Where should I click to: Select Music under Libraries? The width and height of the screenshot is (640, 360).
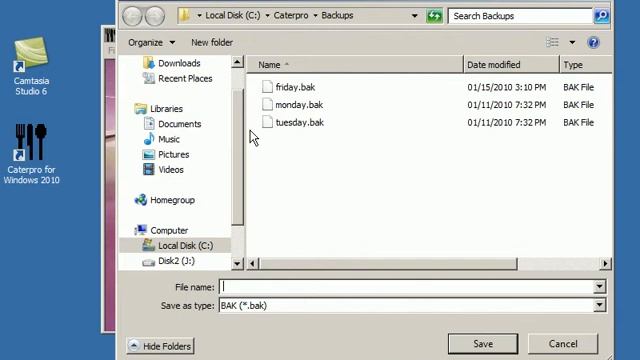click(x=169, y=140)
